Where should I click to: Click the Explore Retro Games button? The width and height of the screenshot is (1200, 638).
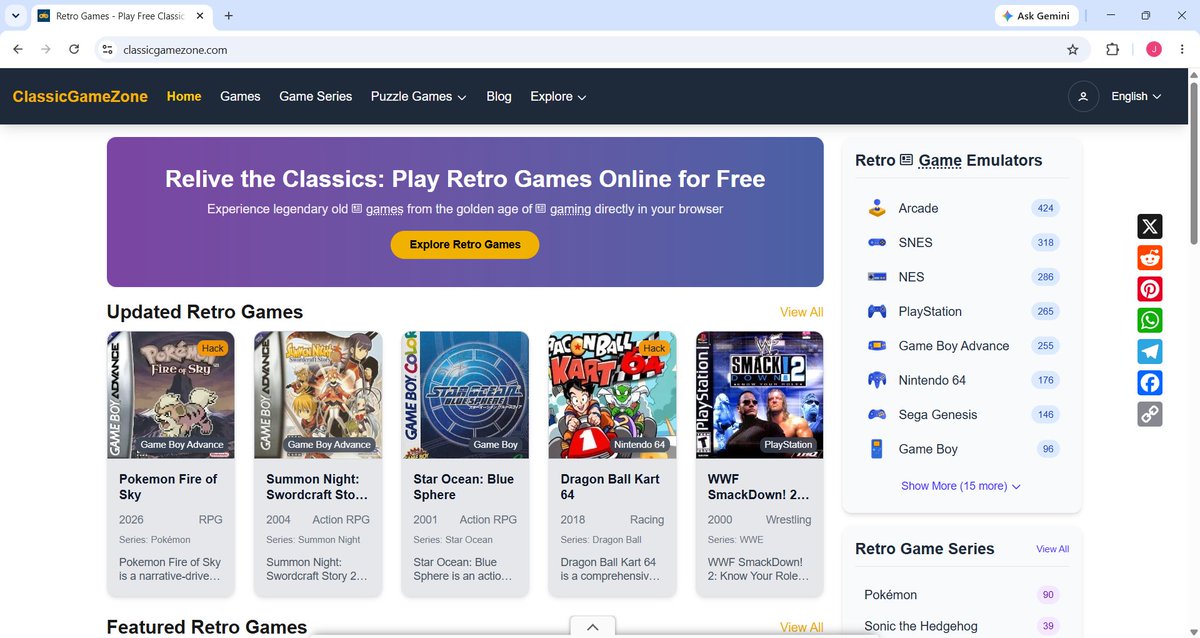click(x=465, y=244)
